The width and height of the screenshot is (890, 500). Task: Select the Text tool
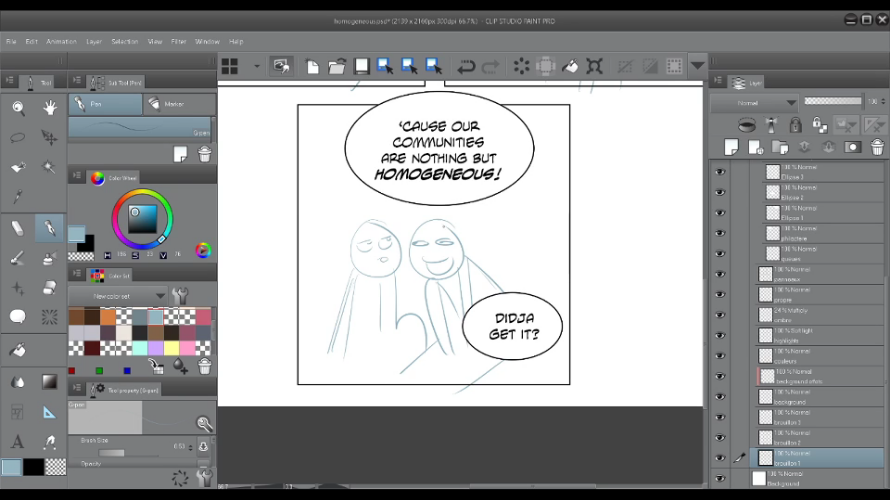click(x=18, y=441)
